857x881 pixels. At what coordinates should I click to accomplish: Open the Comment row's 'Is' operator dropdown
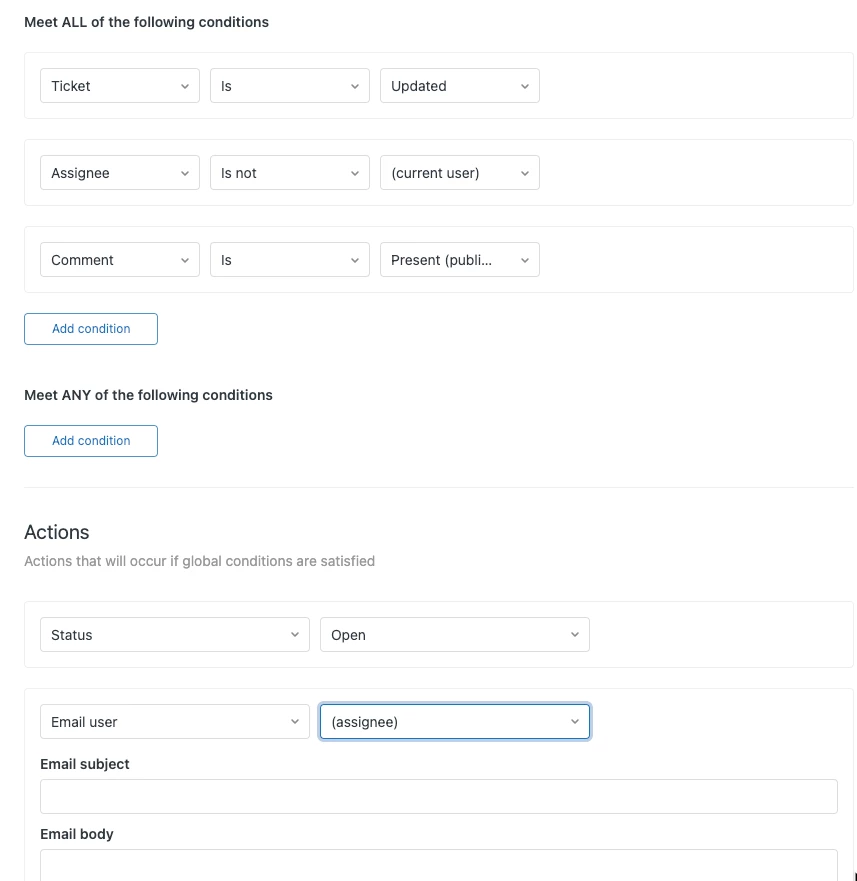pyautogui.click(x=290, y=260)
